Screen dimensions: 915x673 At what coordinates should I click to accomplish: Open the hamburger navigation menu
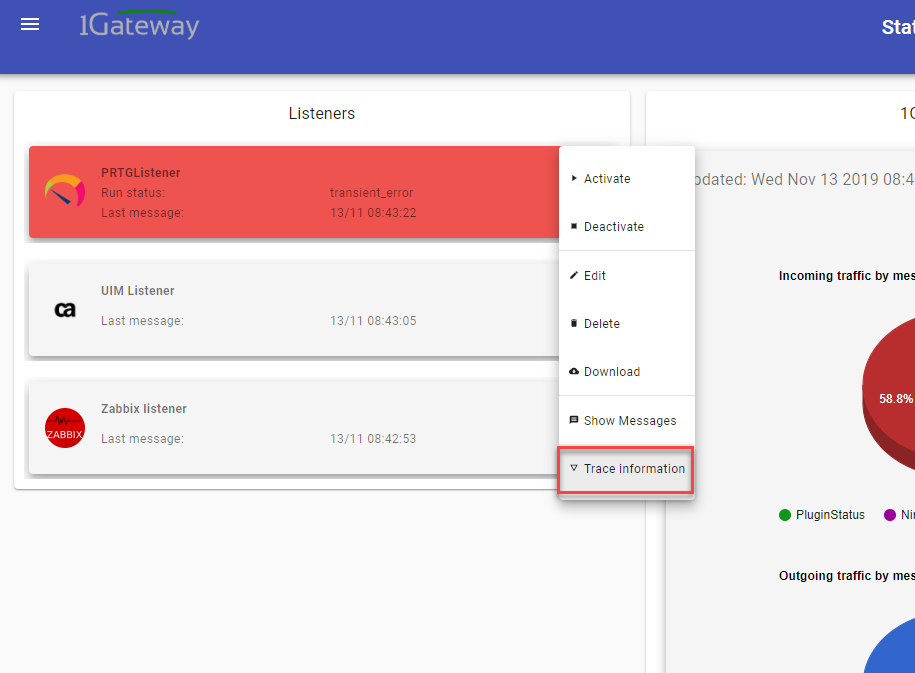click(30, 25)
